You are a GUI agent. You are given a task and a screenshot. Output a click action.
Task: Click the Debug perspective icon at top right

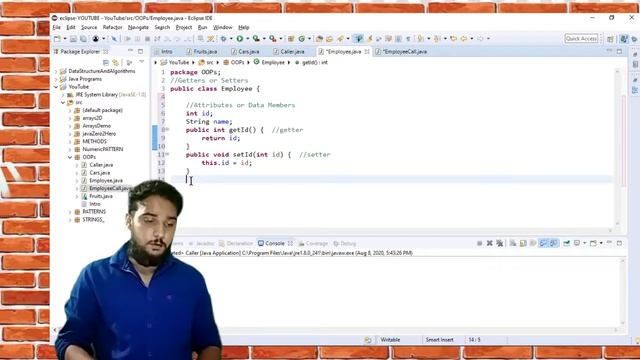tap(634, 38)
